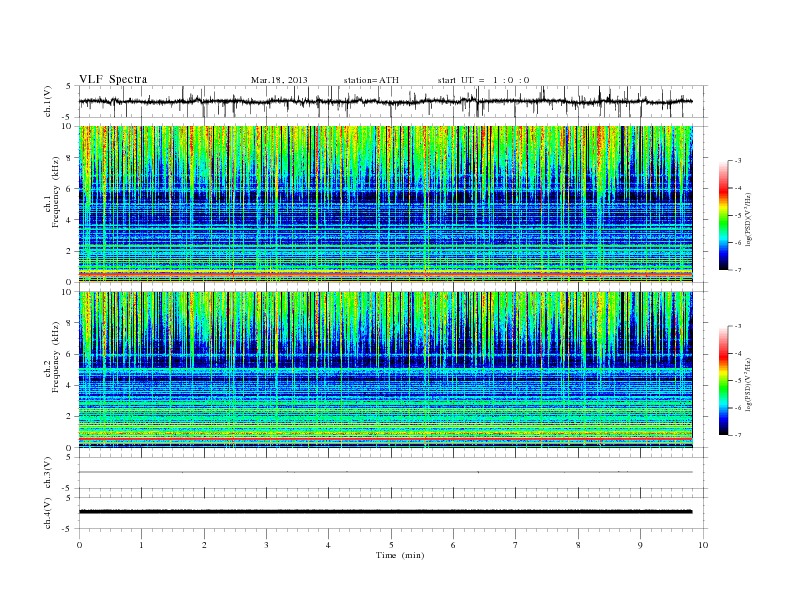Click the "start UT = 1:0:0" text
Screen dimensions: 792x612
click(483, 80)
